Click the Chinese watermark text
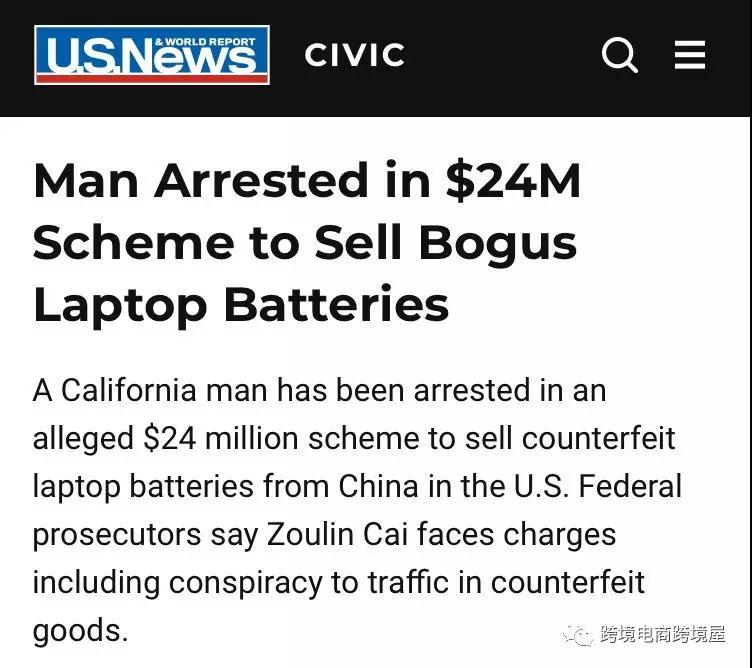Image resolution: width=752 pixels, height=668 pixels. (662, 634)
